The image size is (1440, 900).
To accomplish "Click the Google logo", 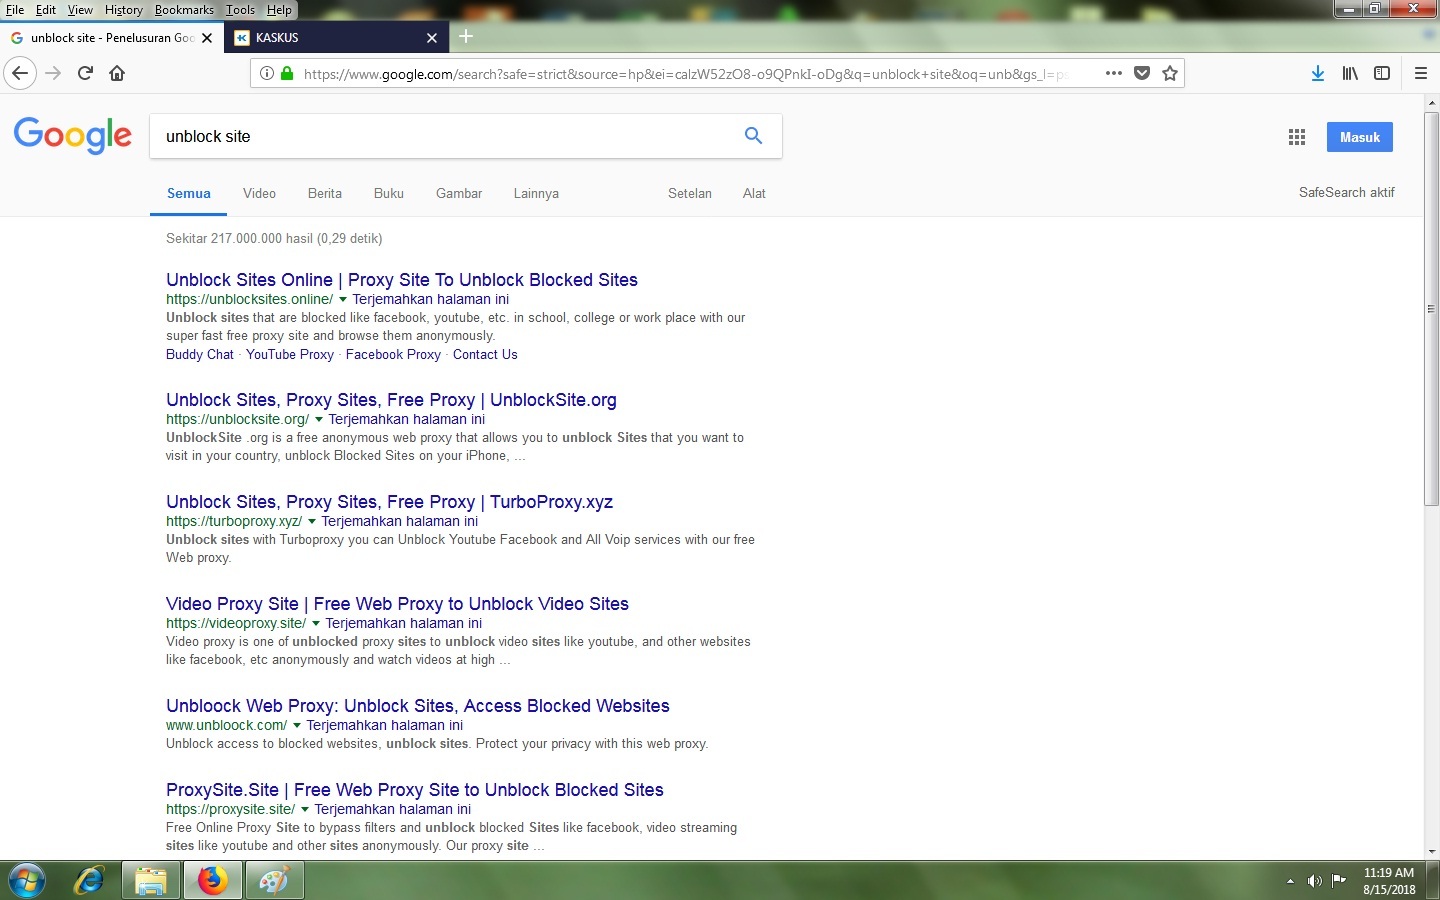I will 72,135.
